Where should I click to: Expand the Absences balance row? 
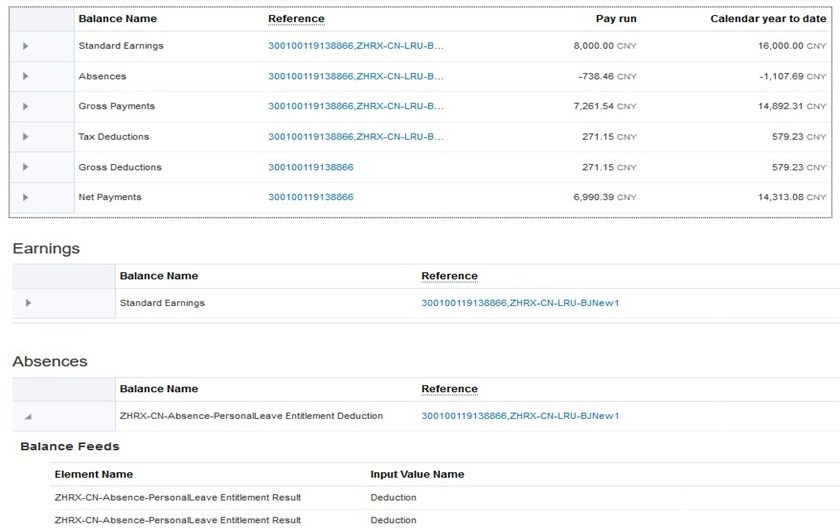[26, 76]
